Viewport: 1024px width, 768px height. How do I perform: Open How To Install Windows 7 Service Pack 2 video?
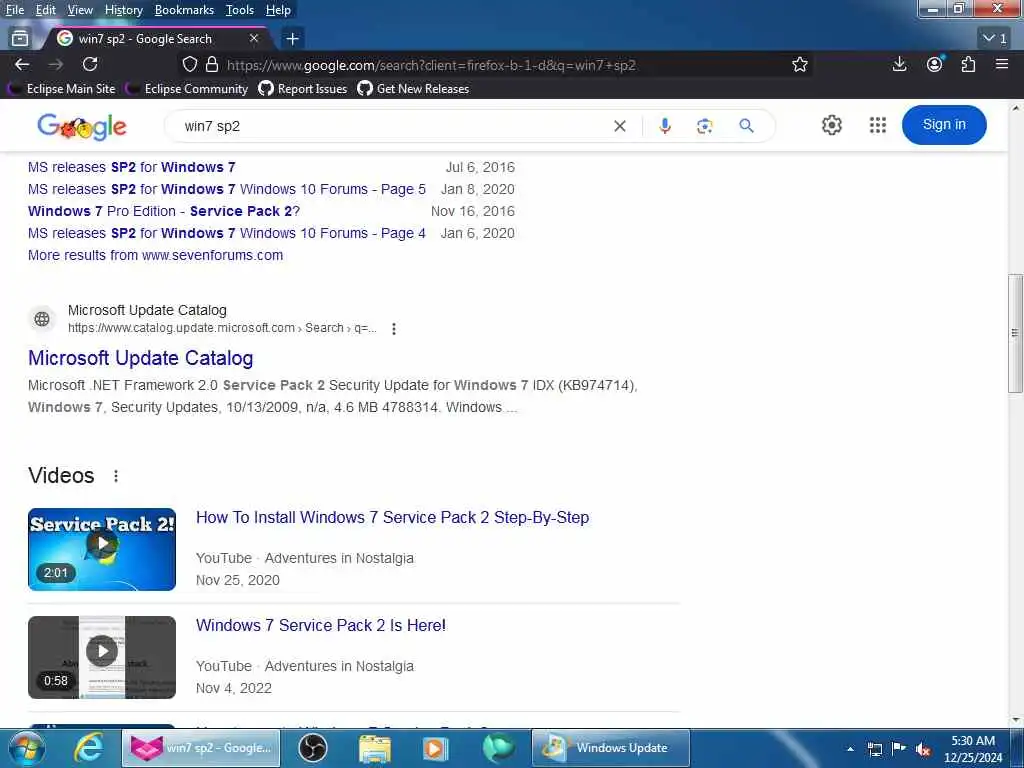click(x=392, y=518)
